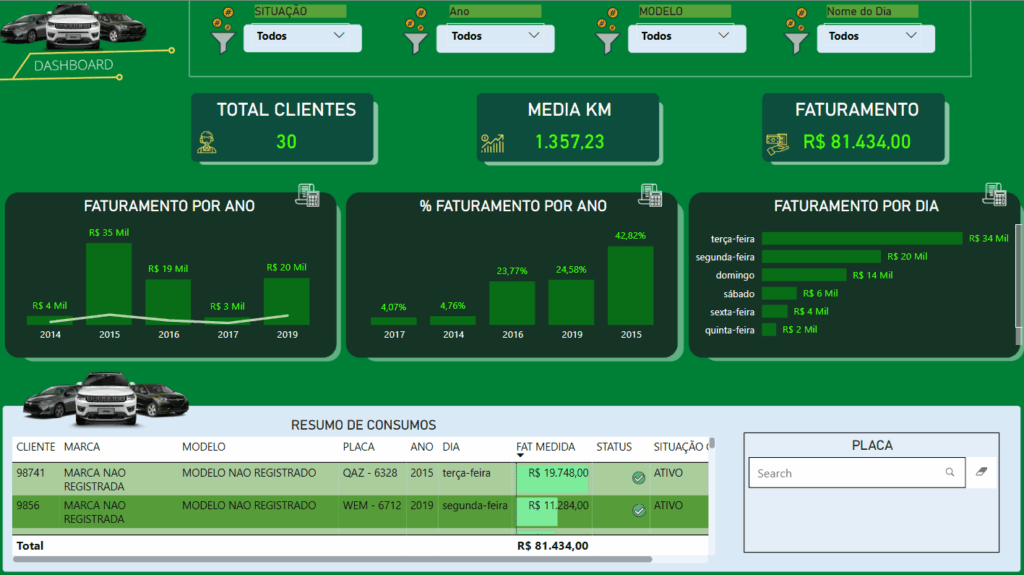Select the 2015 bar in Faturamento por Ano
1024x575 pixels.
pos(109,284)
